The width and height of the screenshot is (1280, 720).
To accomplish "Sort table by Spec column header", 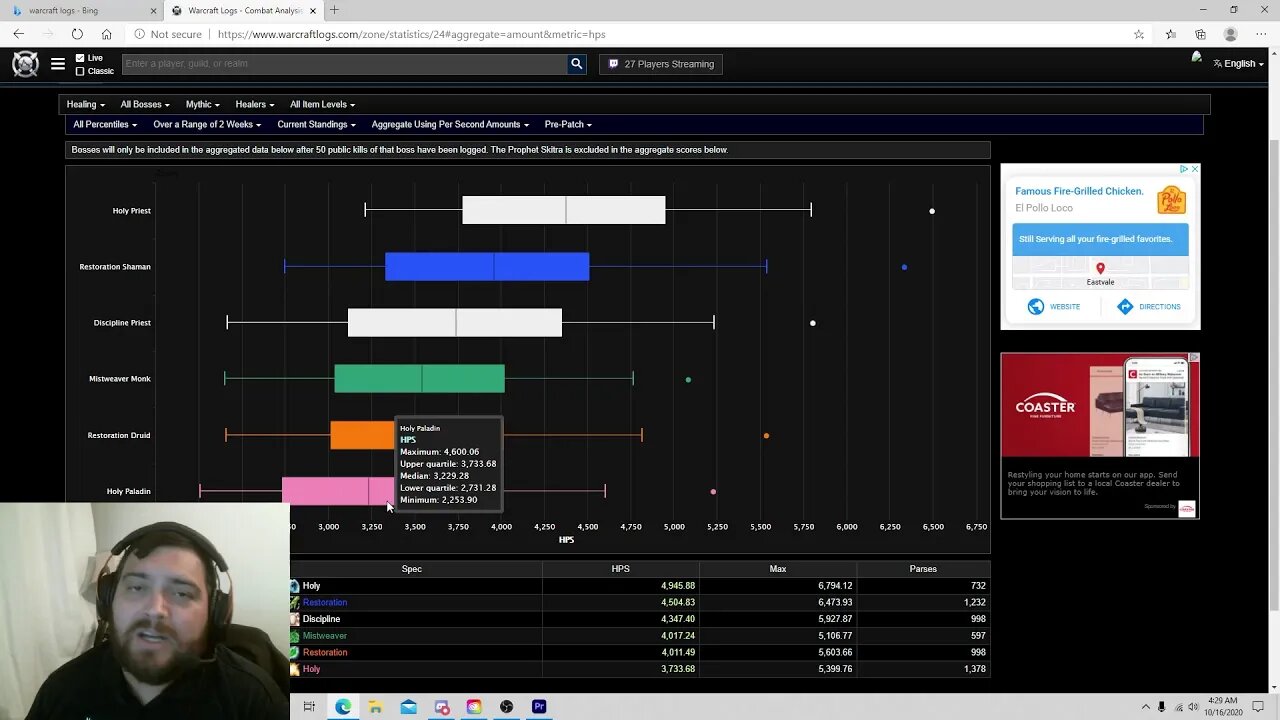I will (x=411, y=569).
